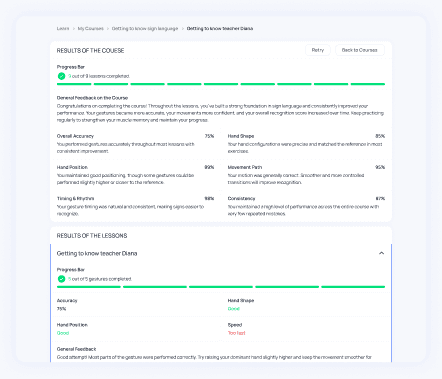The width and height of the screenshot is (442, 379).
Task: Click the Getting to know teacher Diana lesson title
Action: click(x=97, y=253)
